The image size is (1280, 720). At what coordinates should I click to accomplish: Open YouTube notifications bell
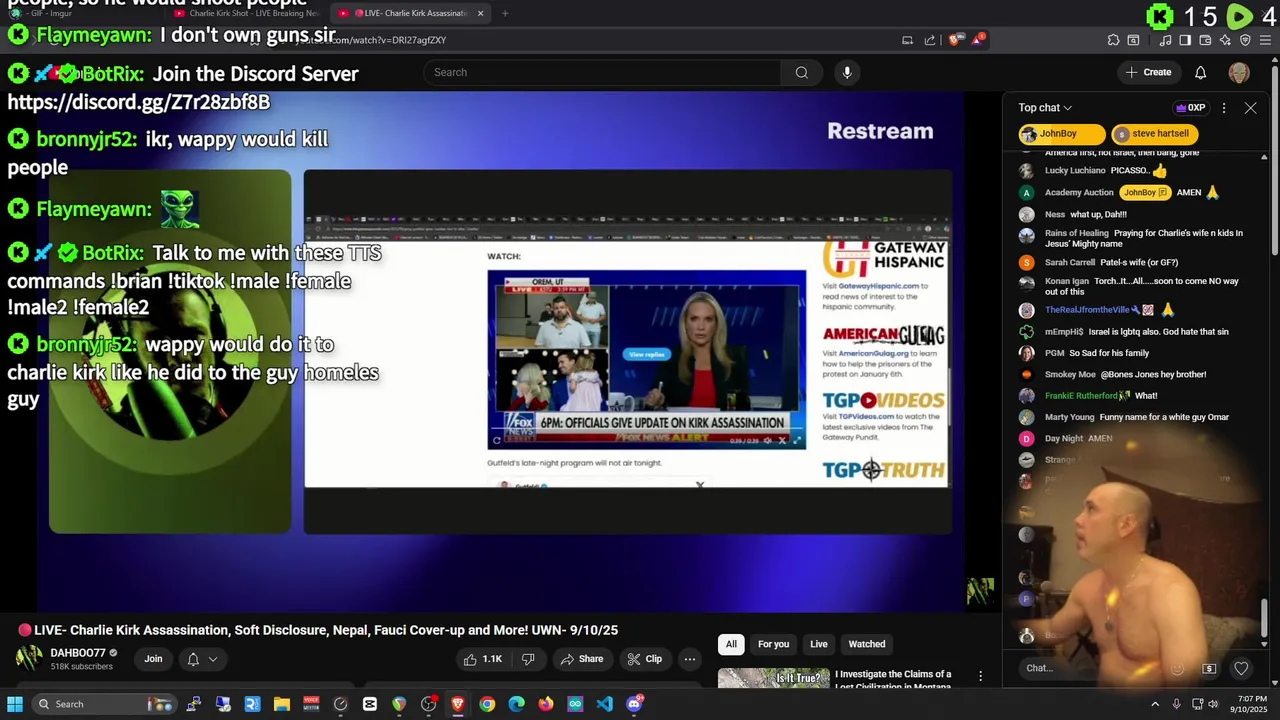(x=1201, y=72)
